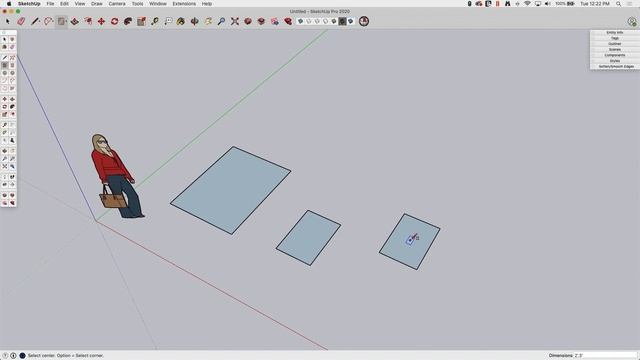Open 3D Warehouse from top toolbar

[x=248, y=21]
